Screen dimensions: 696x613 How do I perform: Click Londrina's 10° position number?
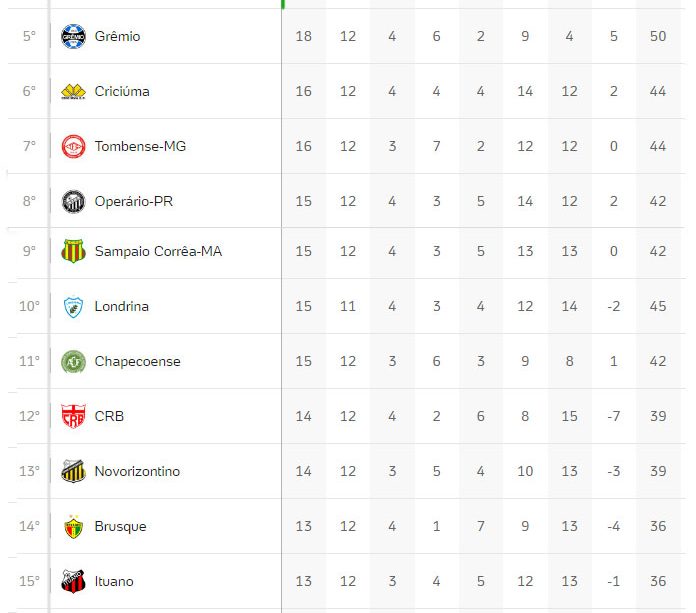(x=29, y=306)
